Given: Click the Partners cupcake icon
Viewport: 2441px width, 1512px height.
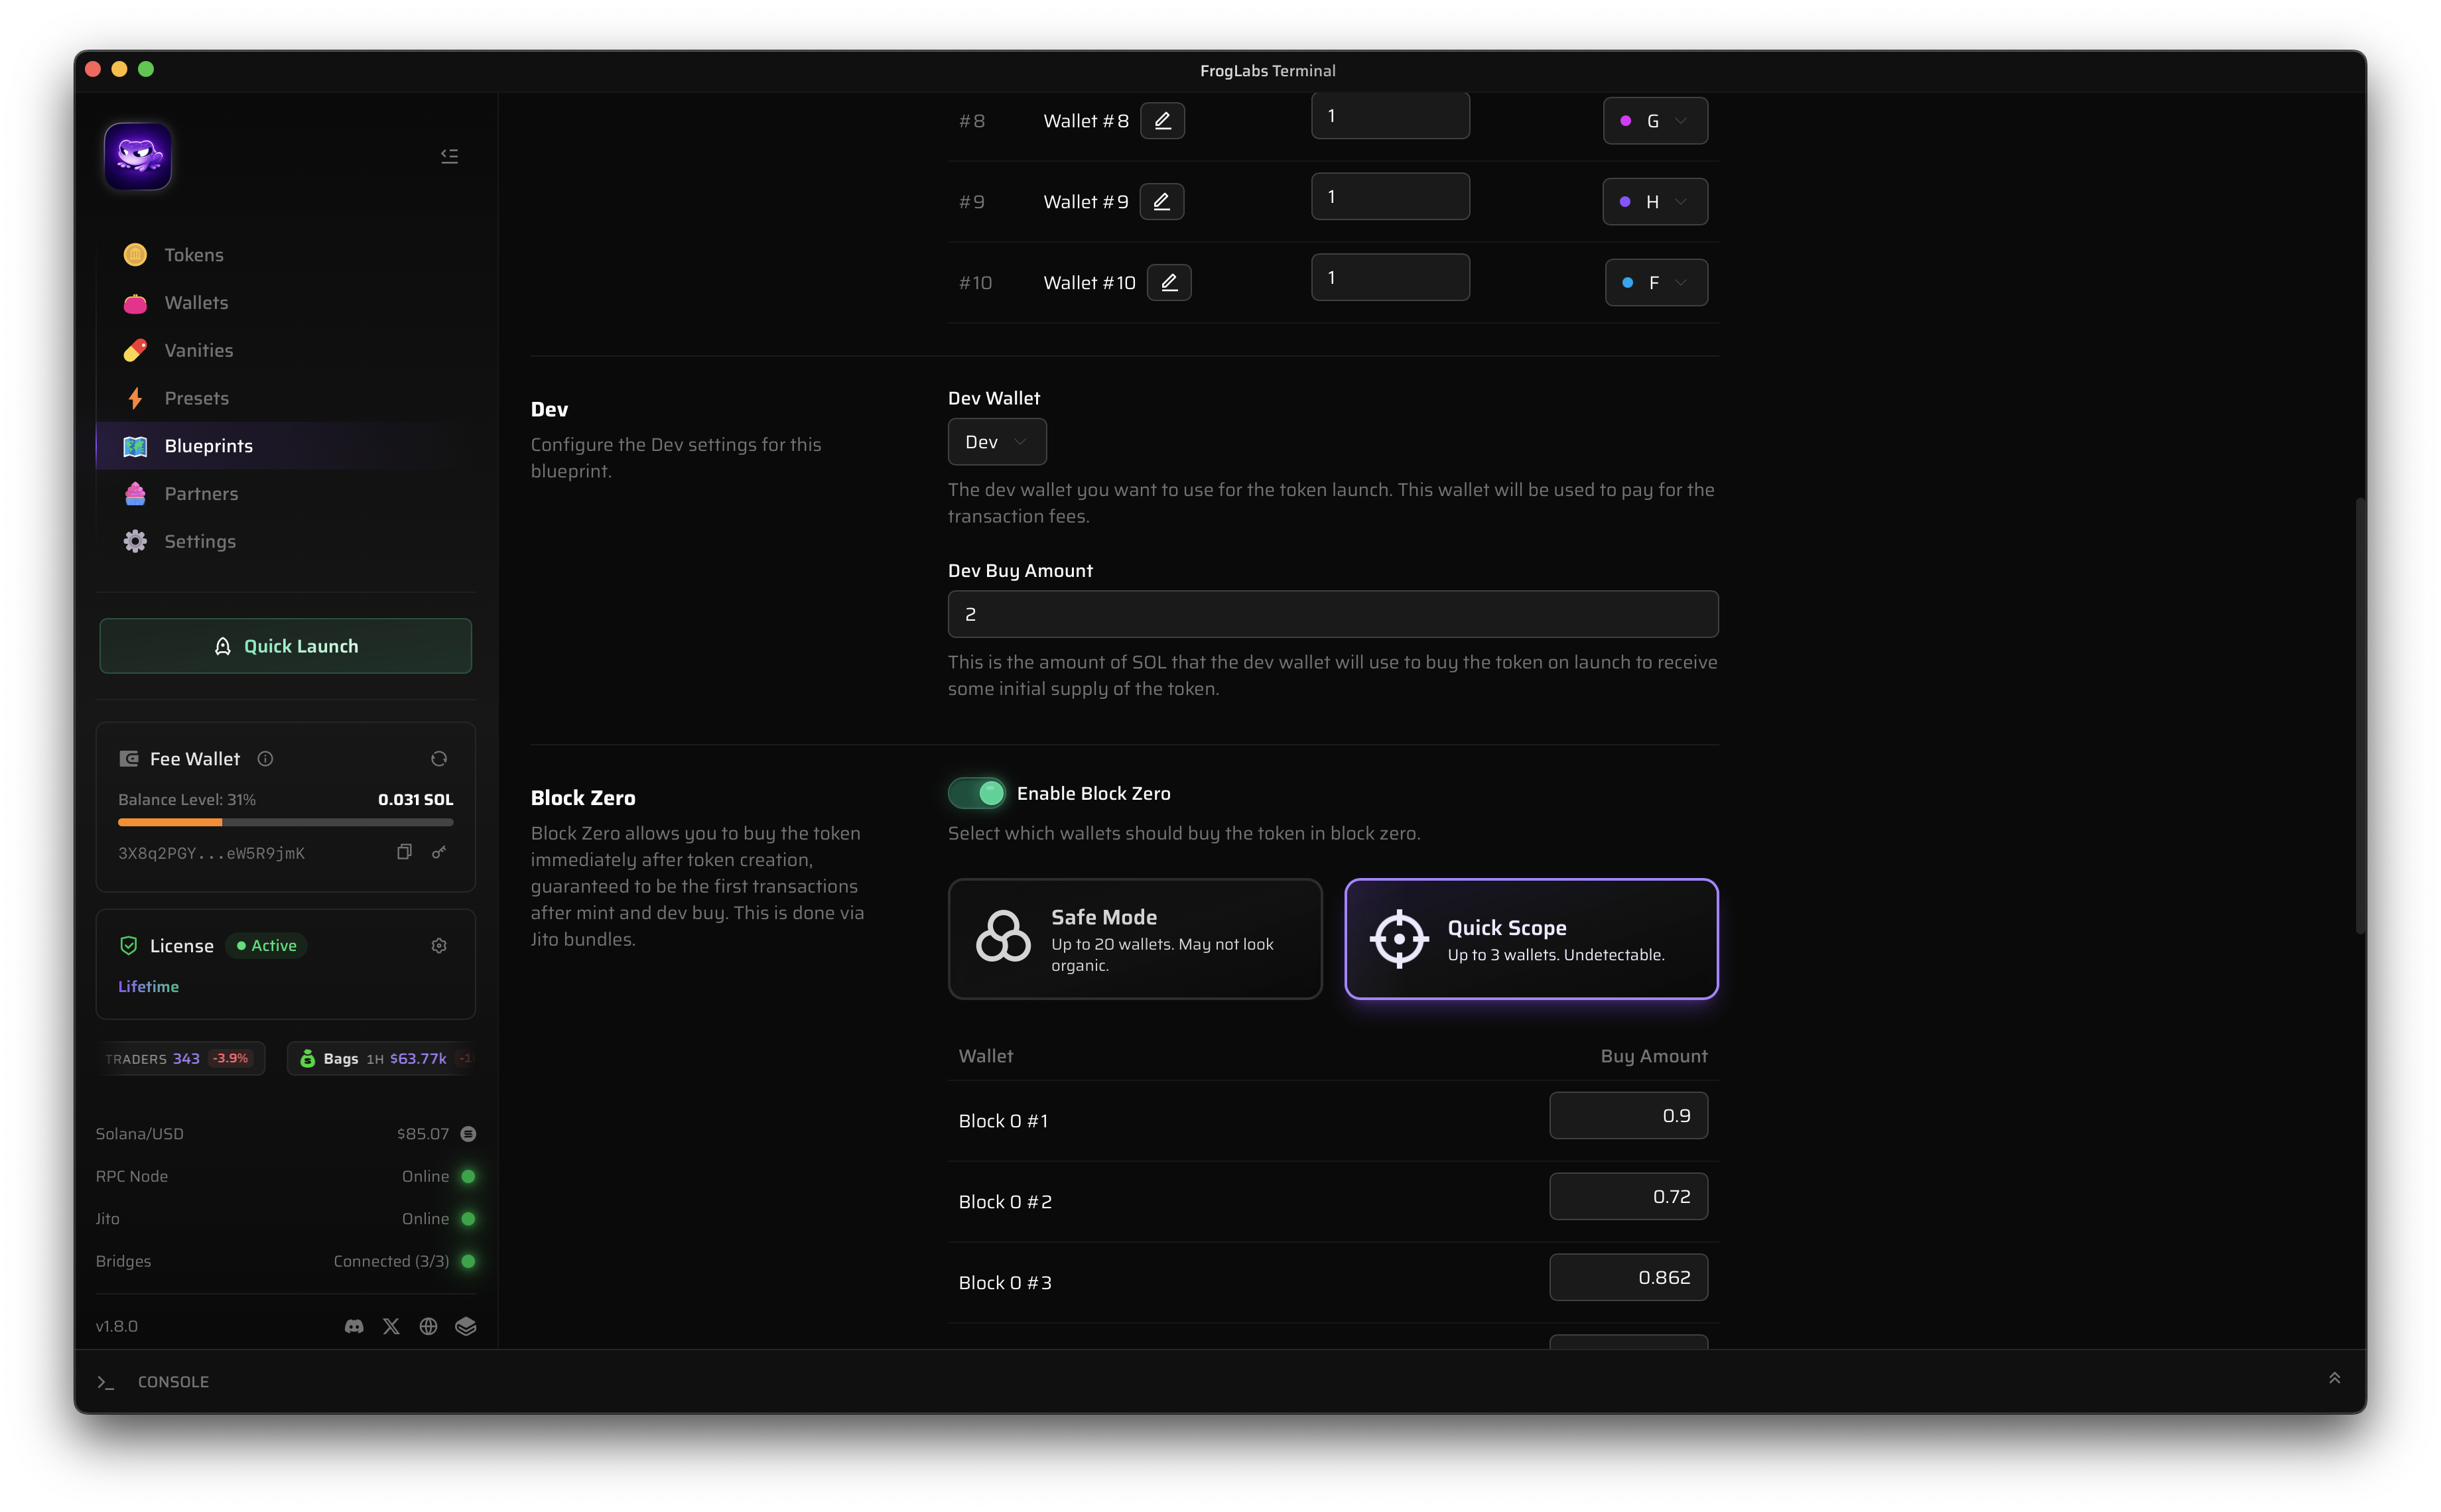Looking at the screenshot, I should (x=135, y=494).
